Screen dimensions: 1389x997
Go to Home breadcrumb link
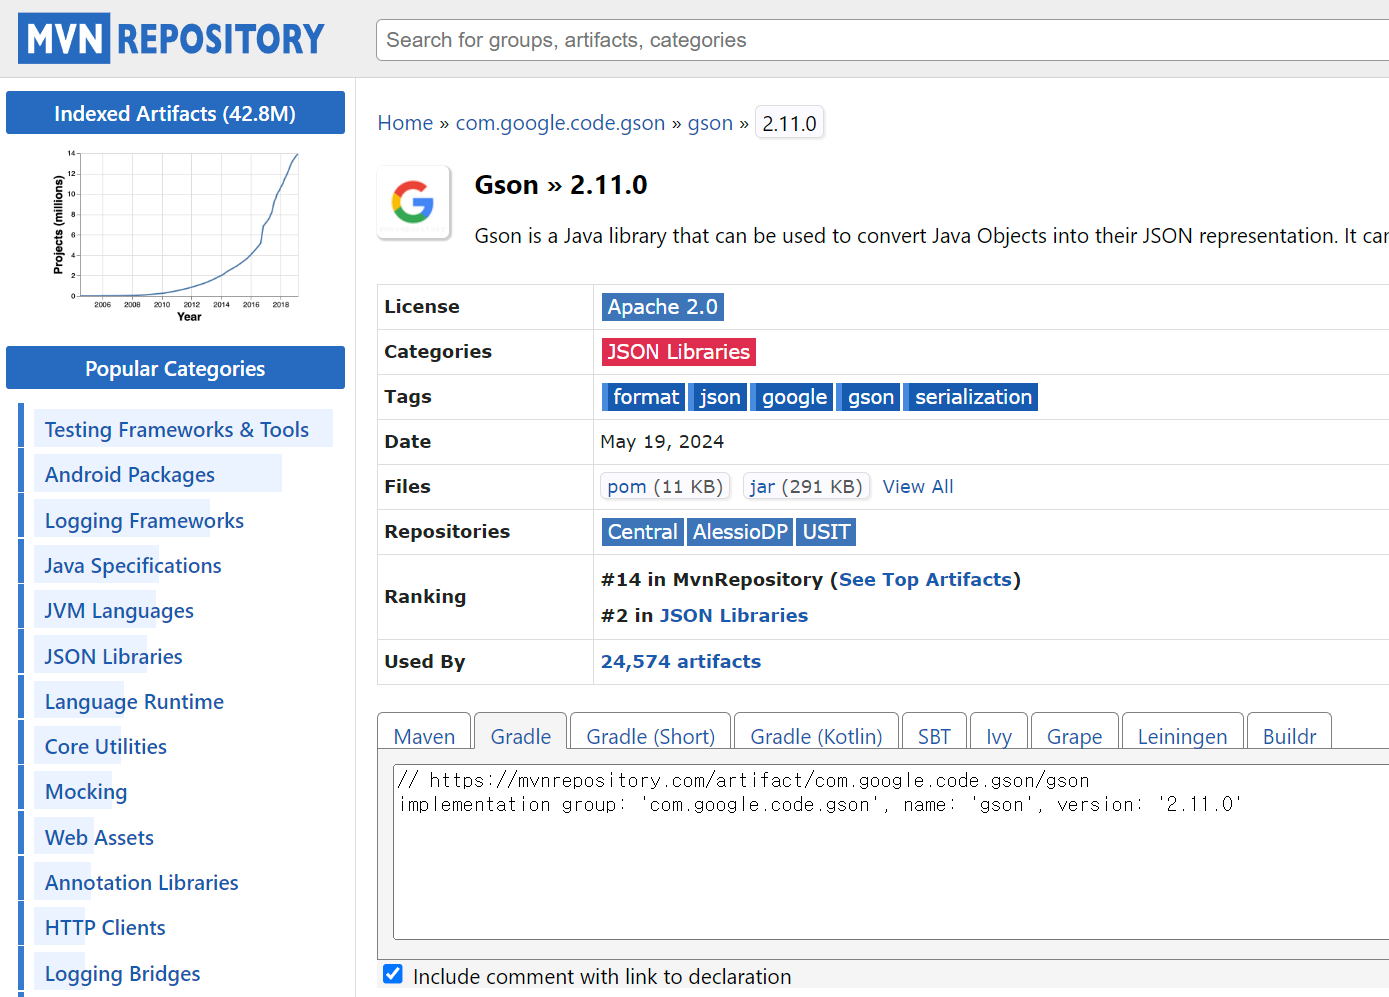(405, 123)
